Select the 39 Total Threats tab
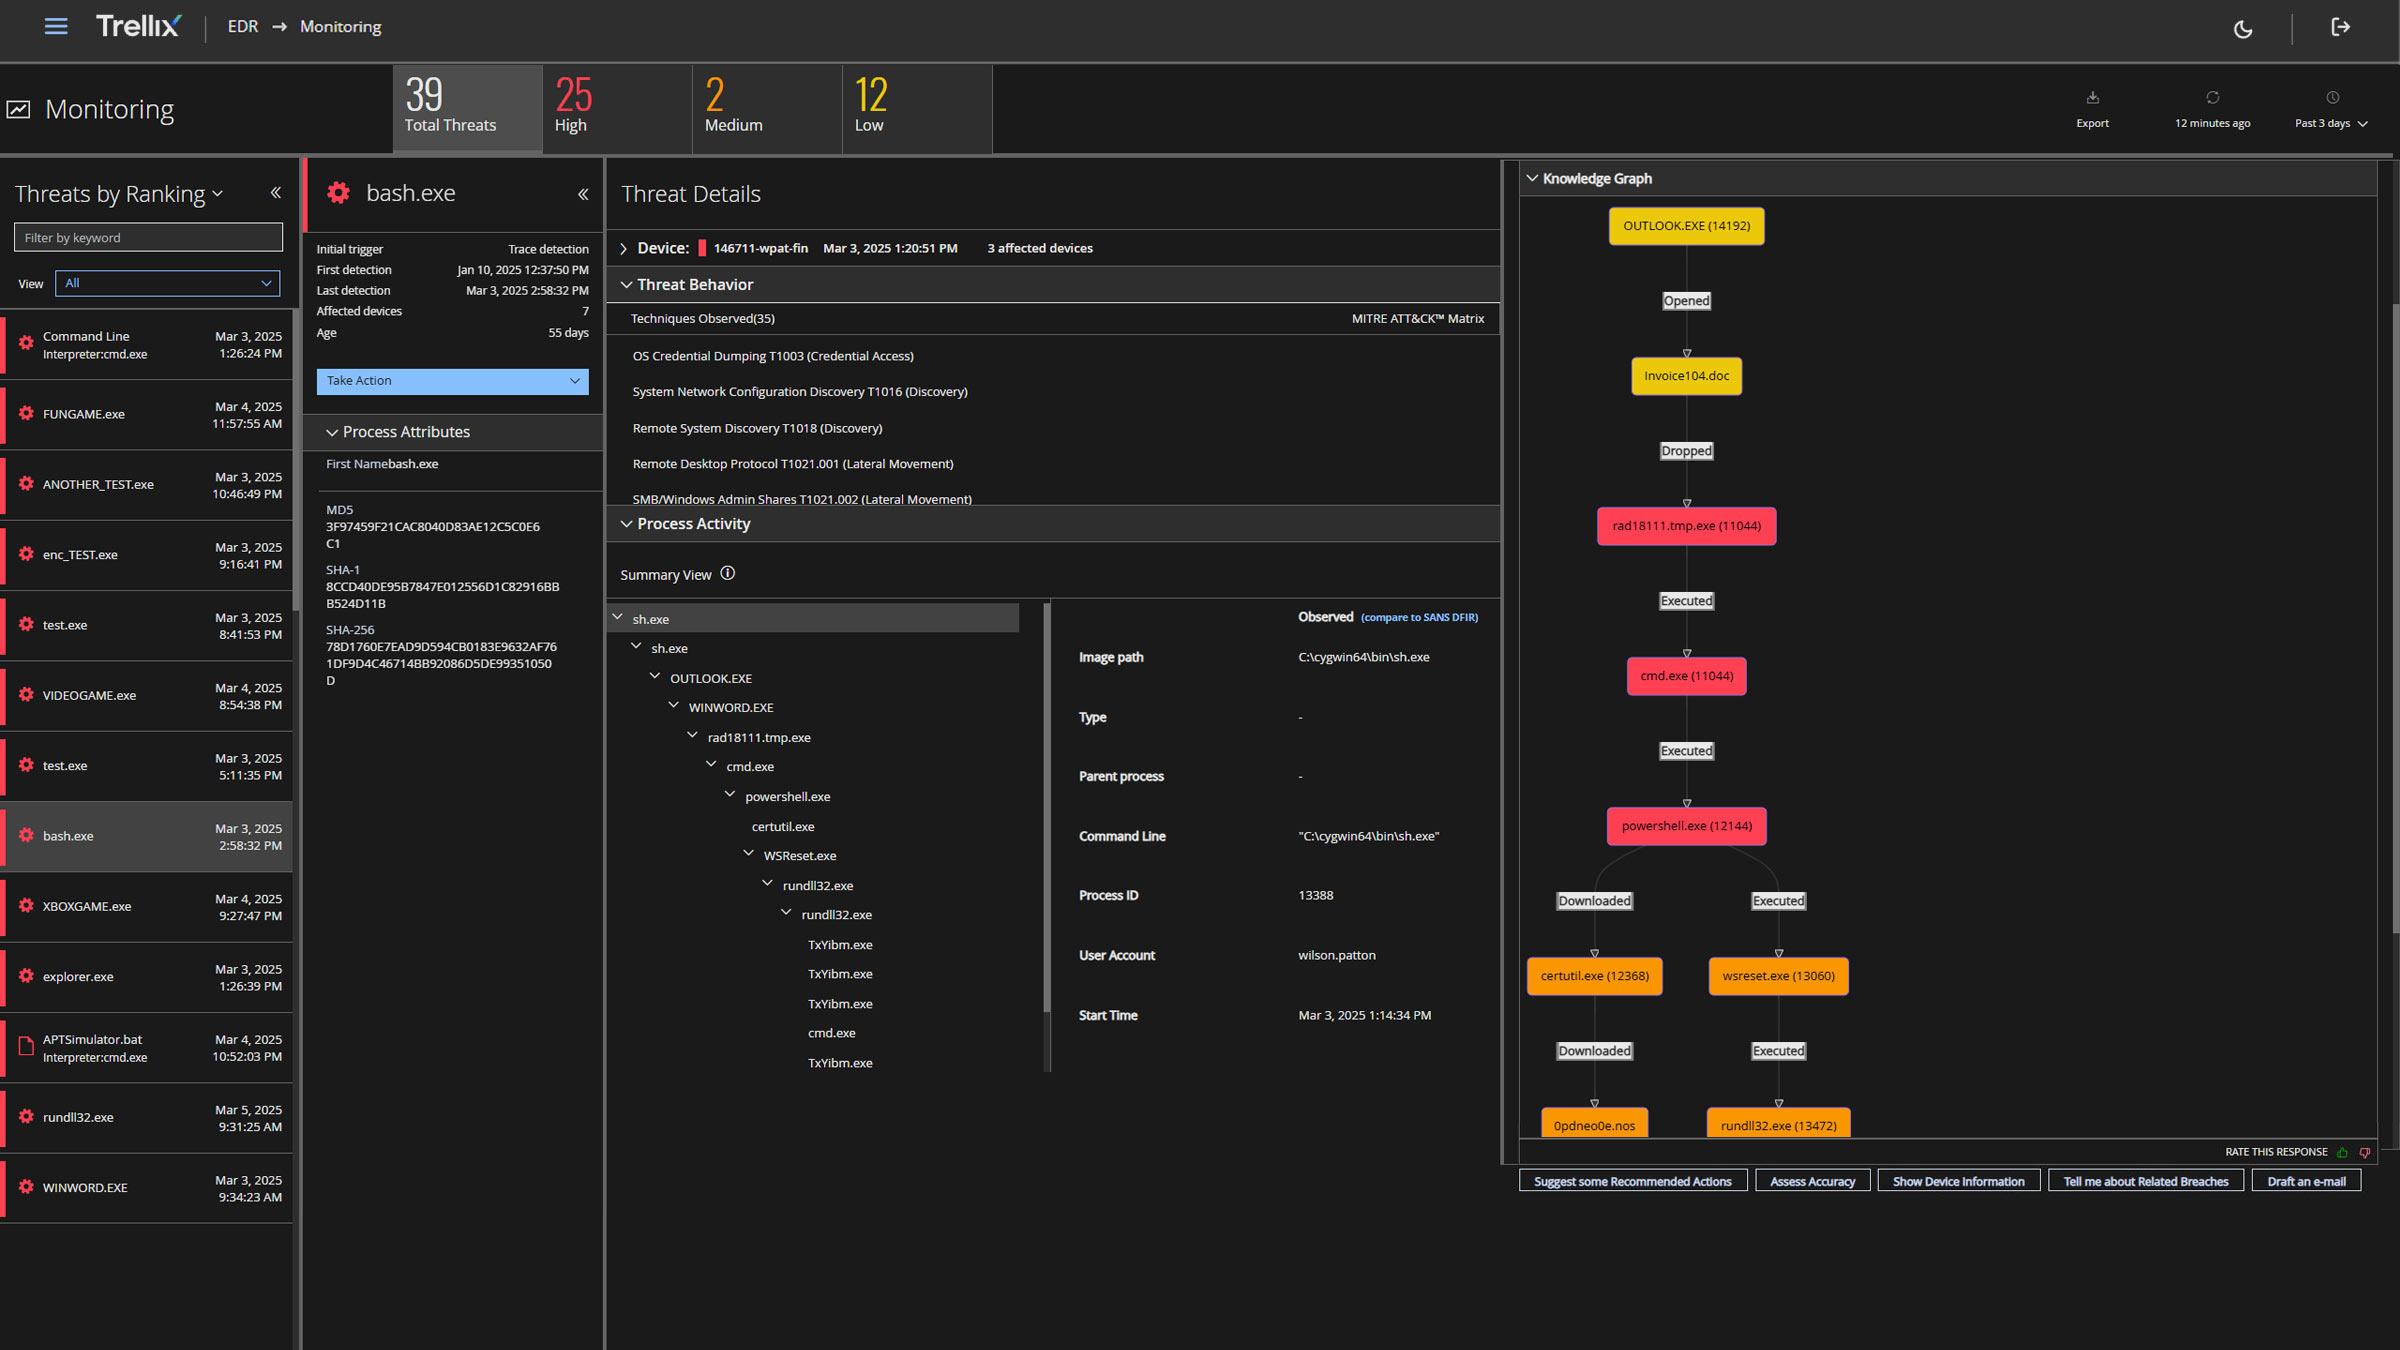The height and width of the screenshot is (1350, 2400). [467, 108]
